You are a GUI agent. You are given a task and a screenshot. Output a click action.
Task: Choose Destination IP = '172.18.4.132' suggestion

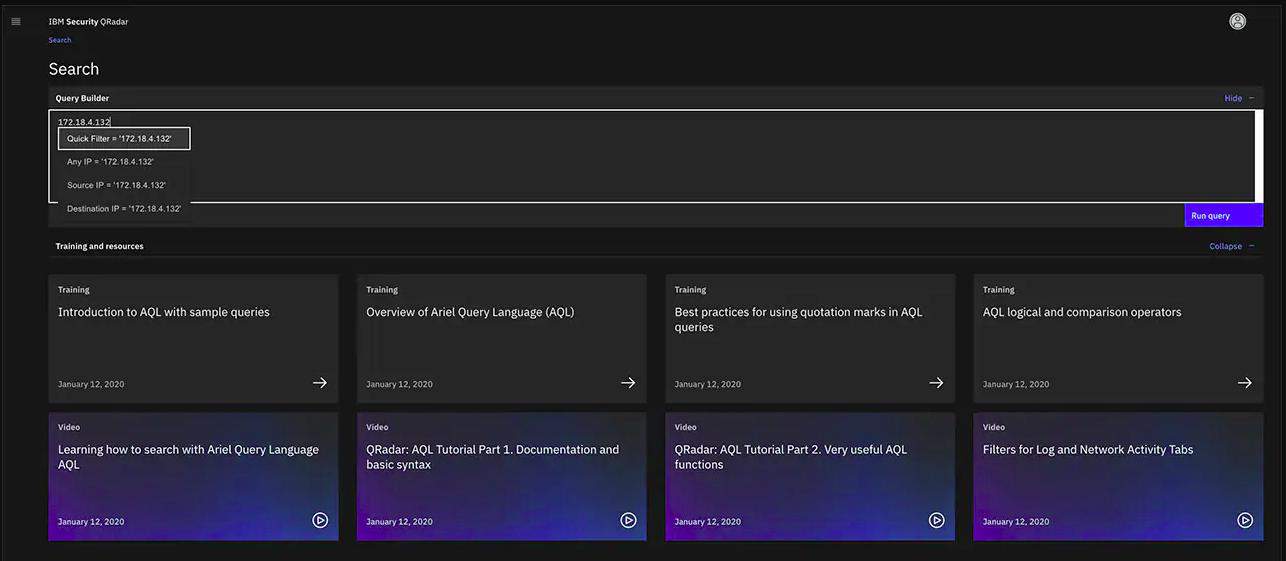pyautogui.click(x=124, y=209)
